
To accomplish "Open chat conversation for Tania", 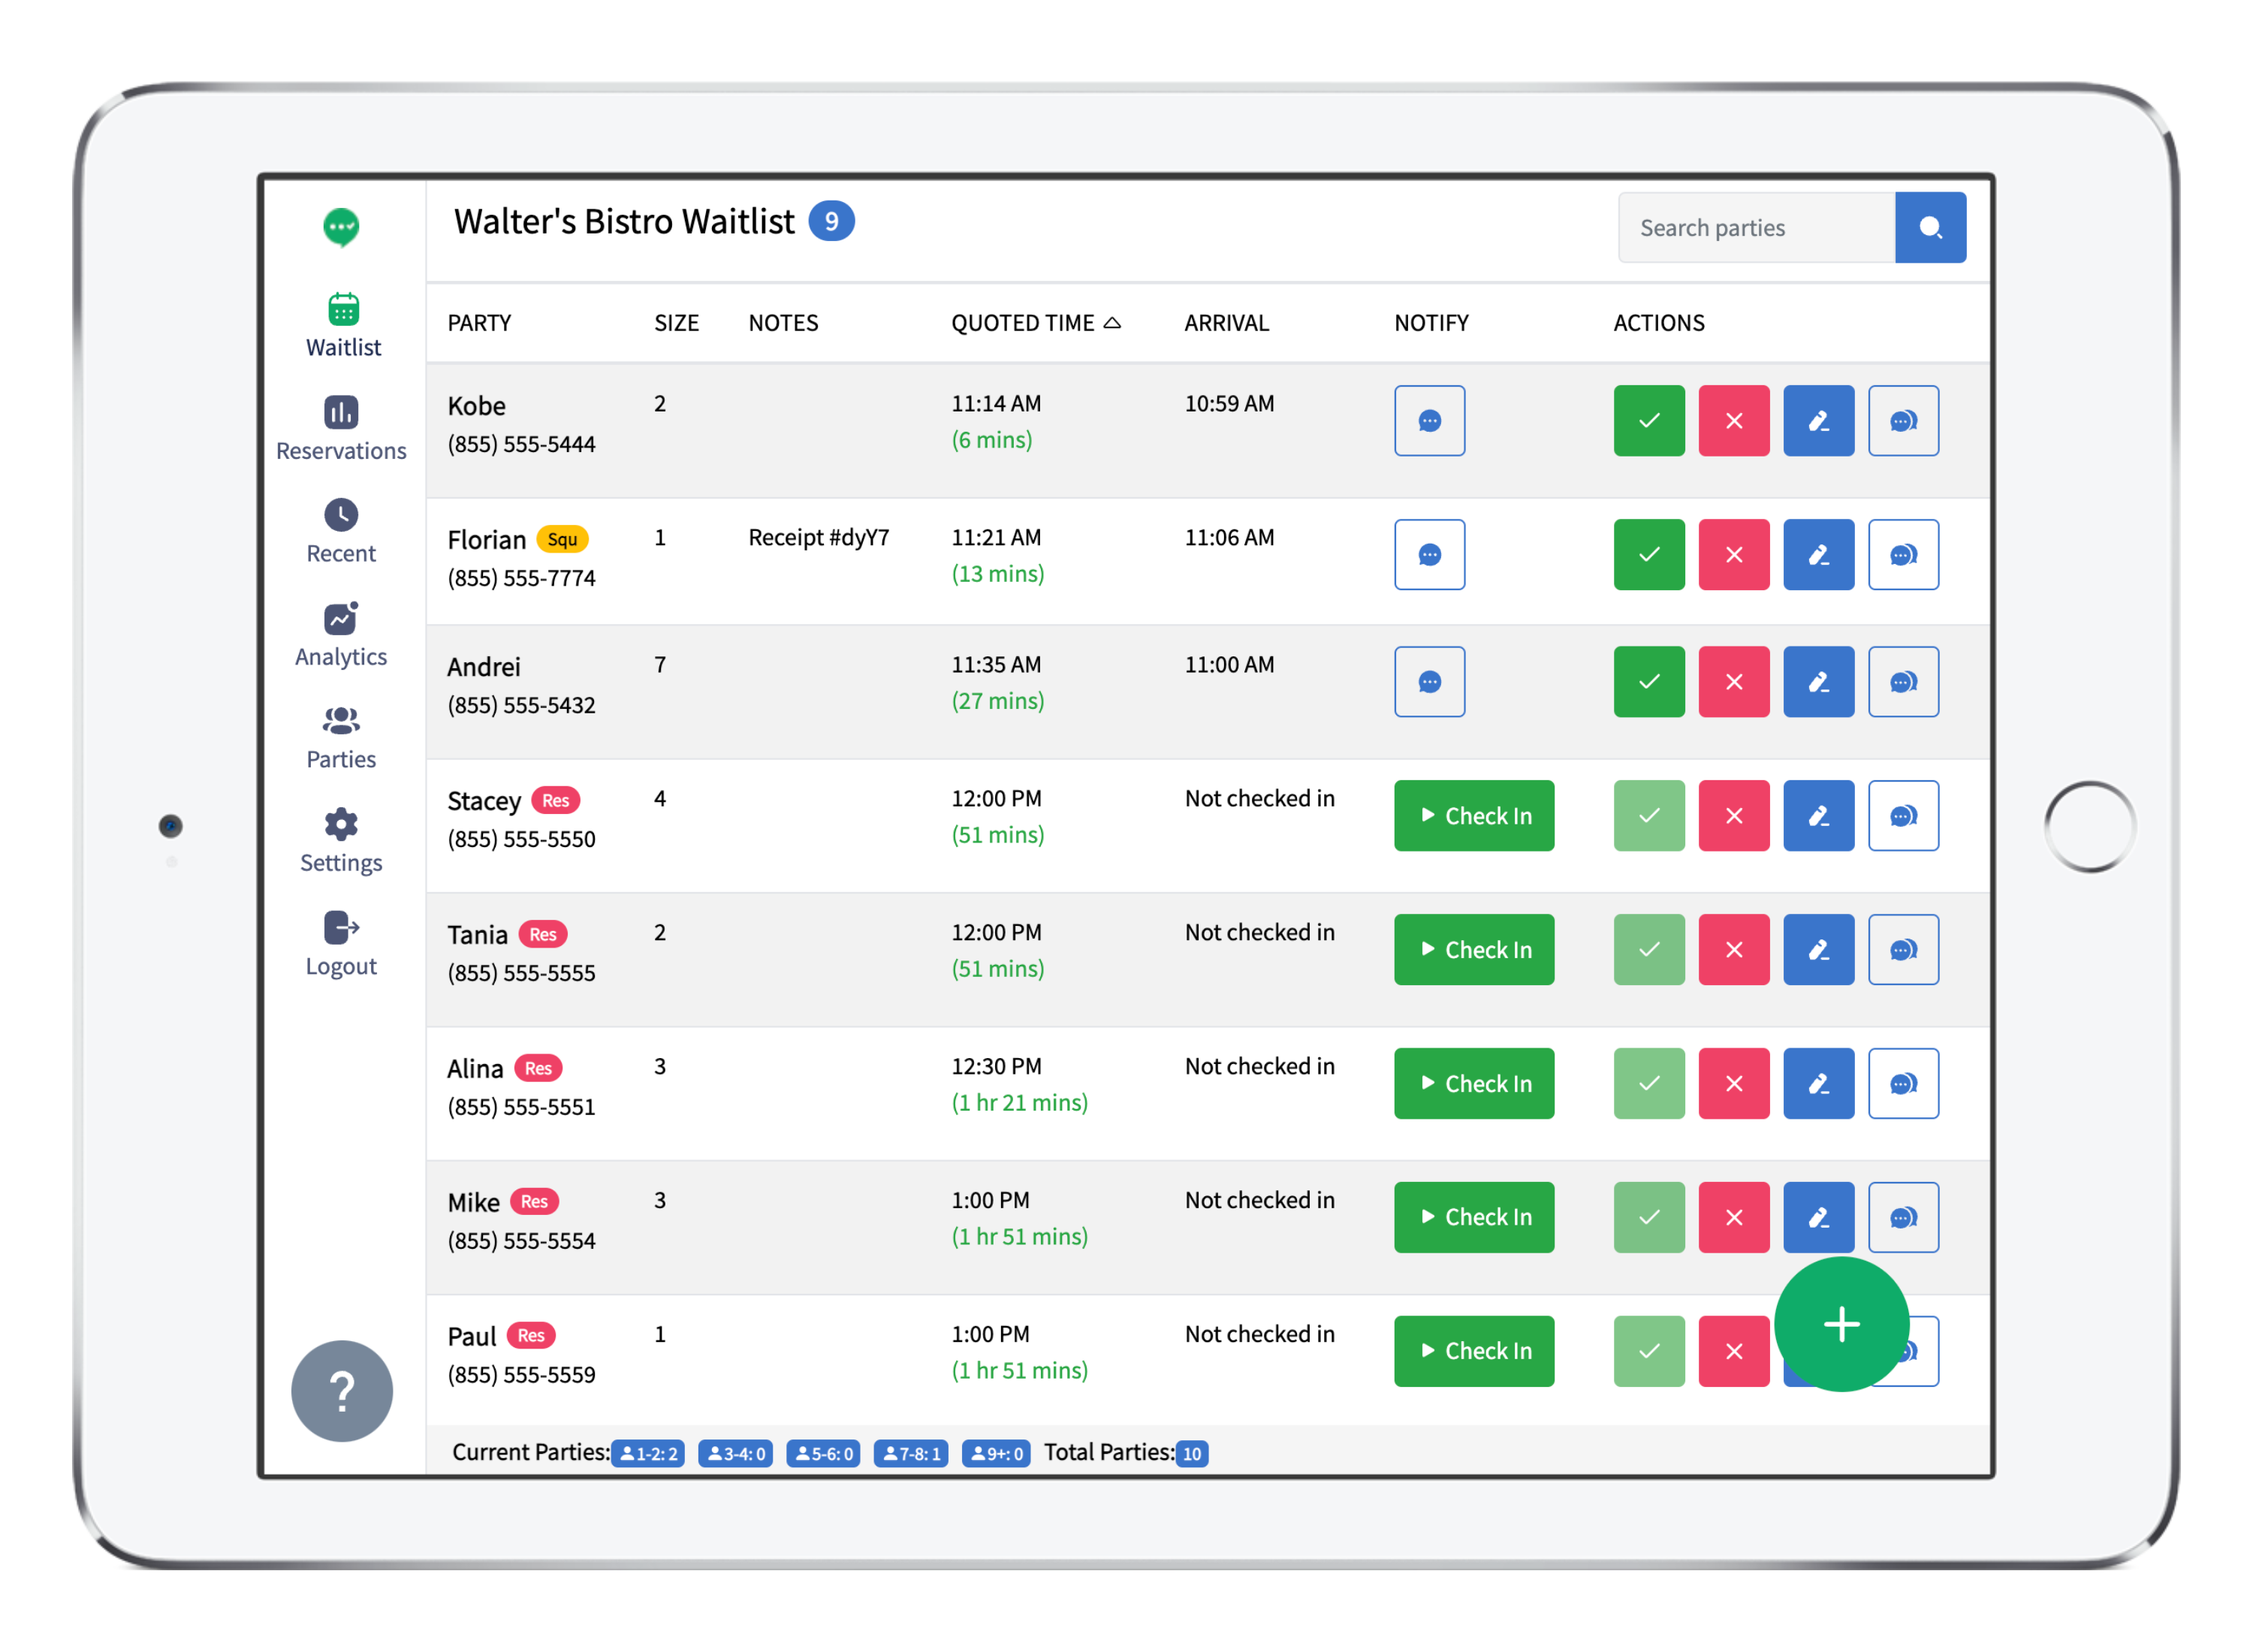I will click(1905, 950).
